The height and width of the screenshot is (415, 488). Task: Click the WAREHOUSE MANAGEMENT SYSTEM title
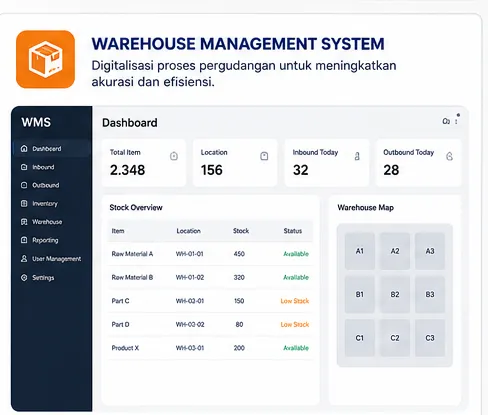click(x=238, y=44)
